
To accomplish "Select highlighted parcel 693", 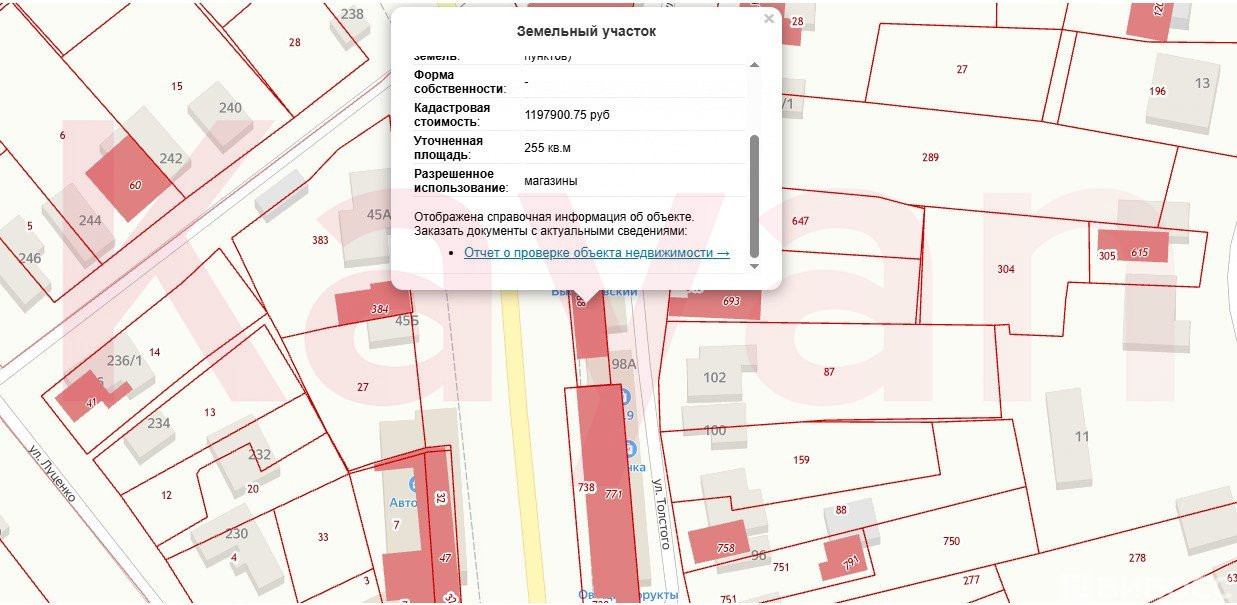I will (x=725, y=301).
